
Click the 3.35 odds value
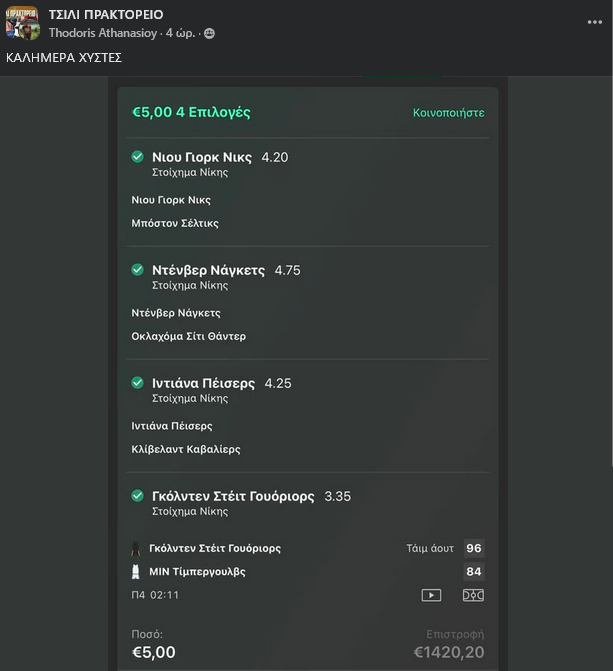(x=338, y=496)
